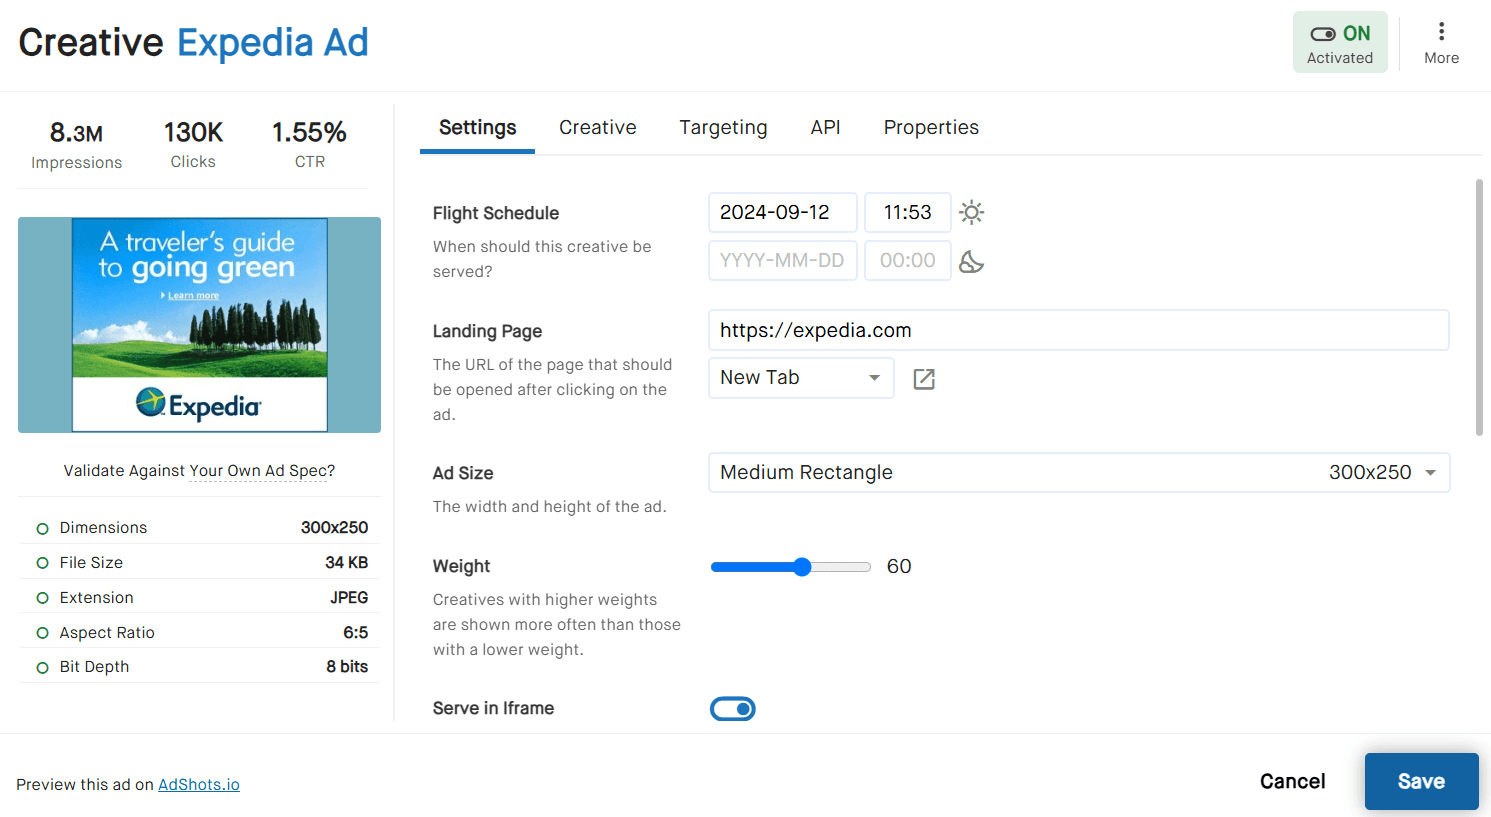
Task: Switch to the Creative tab
Action: 598,128
